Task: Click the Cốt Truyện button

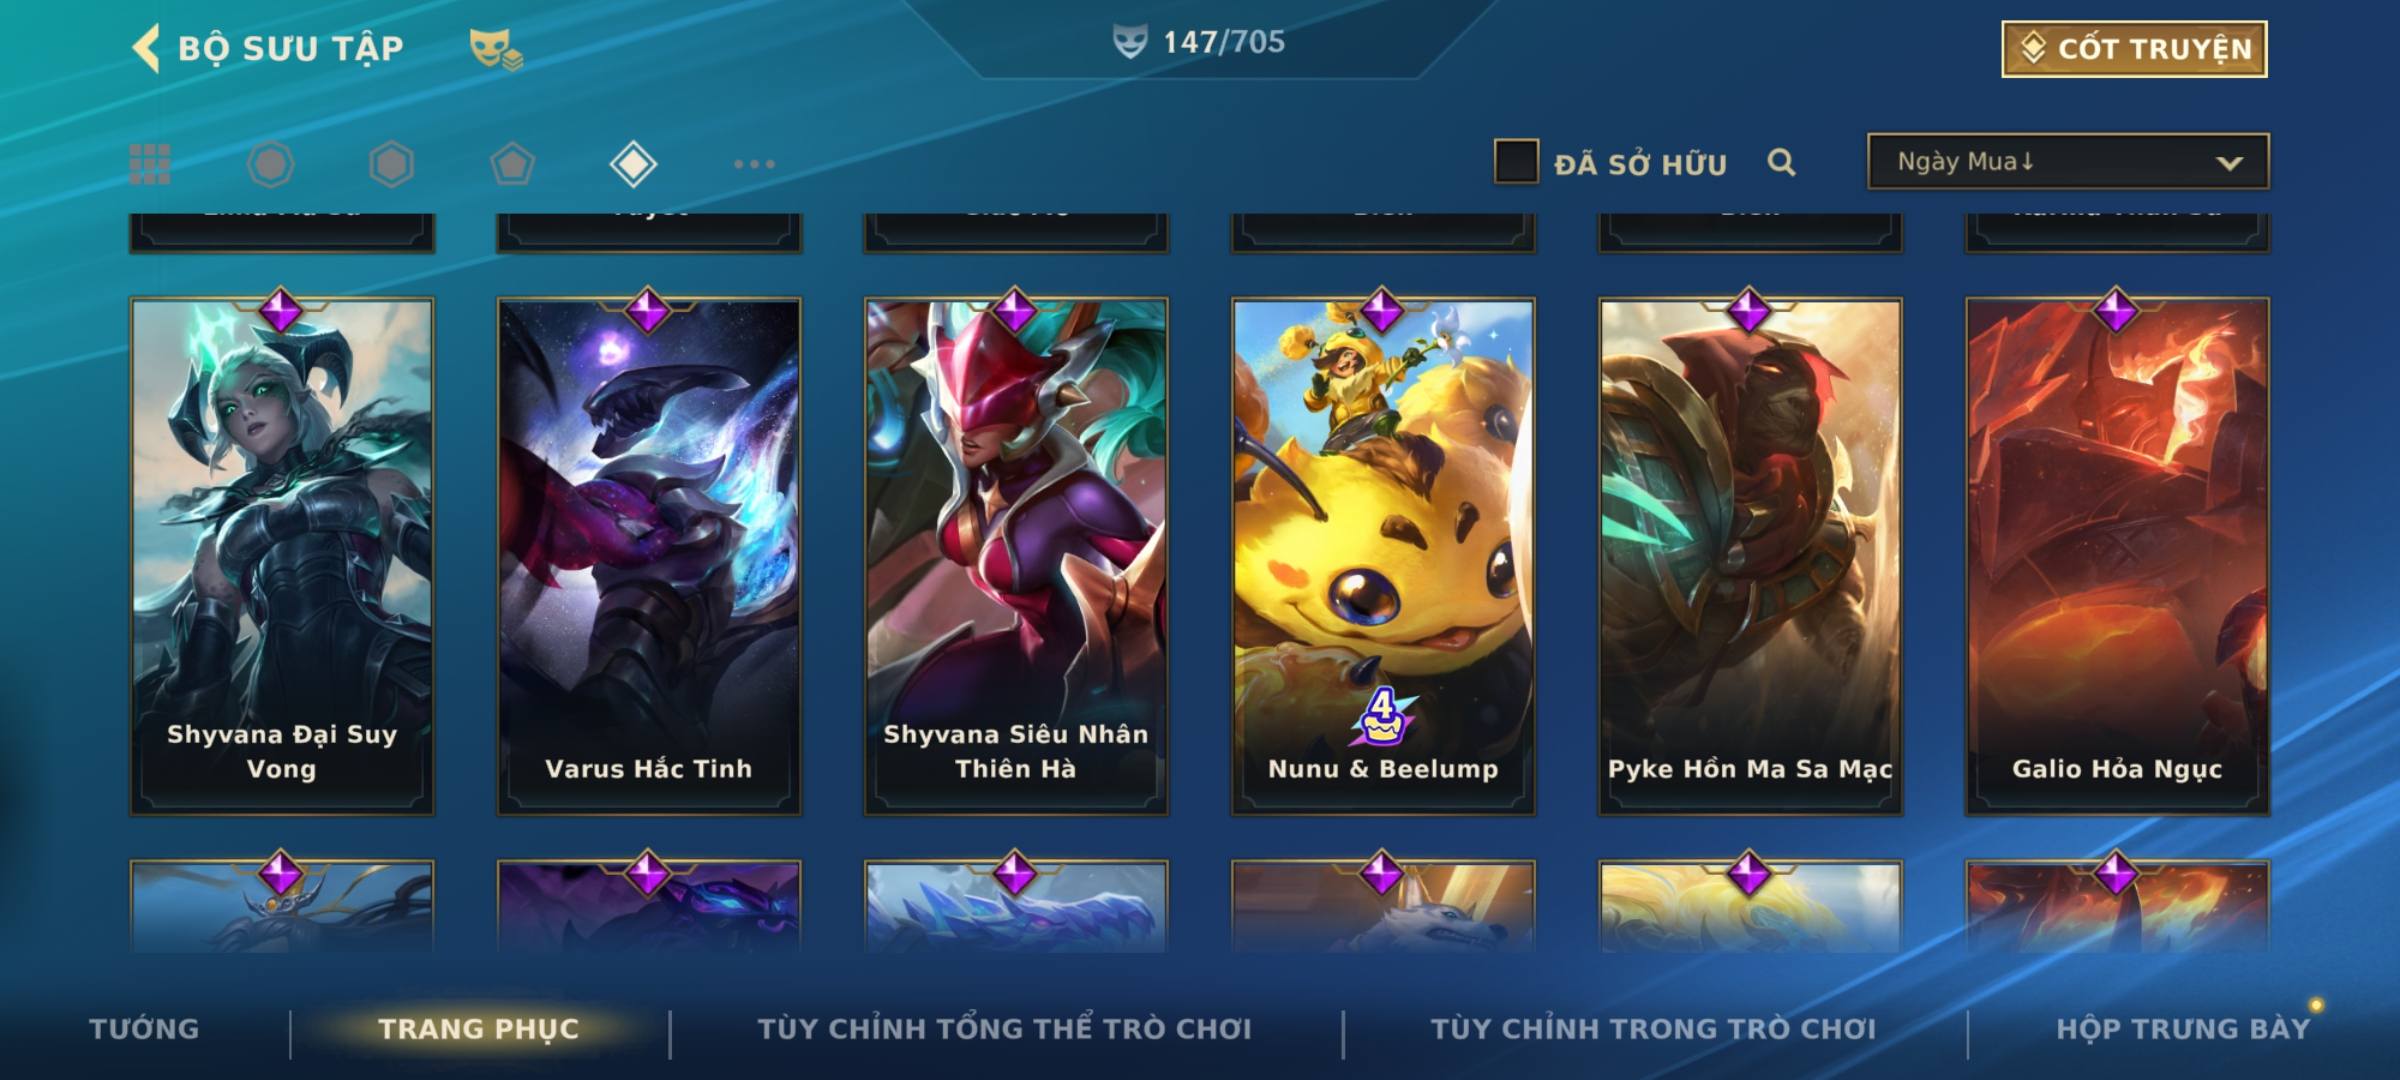Action: coord(2134,48)
